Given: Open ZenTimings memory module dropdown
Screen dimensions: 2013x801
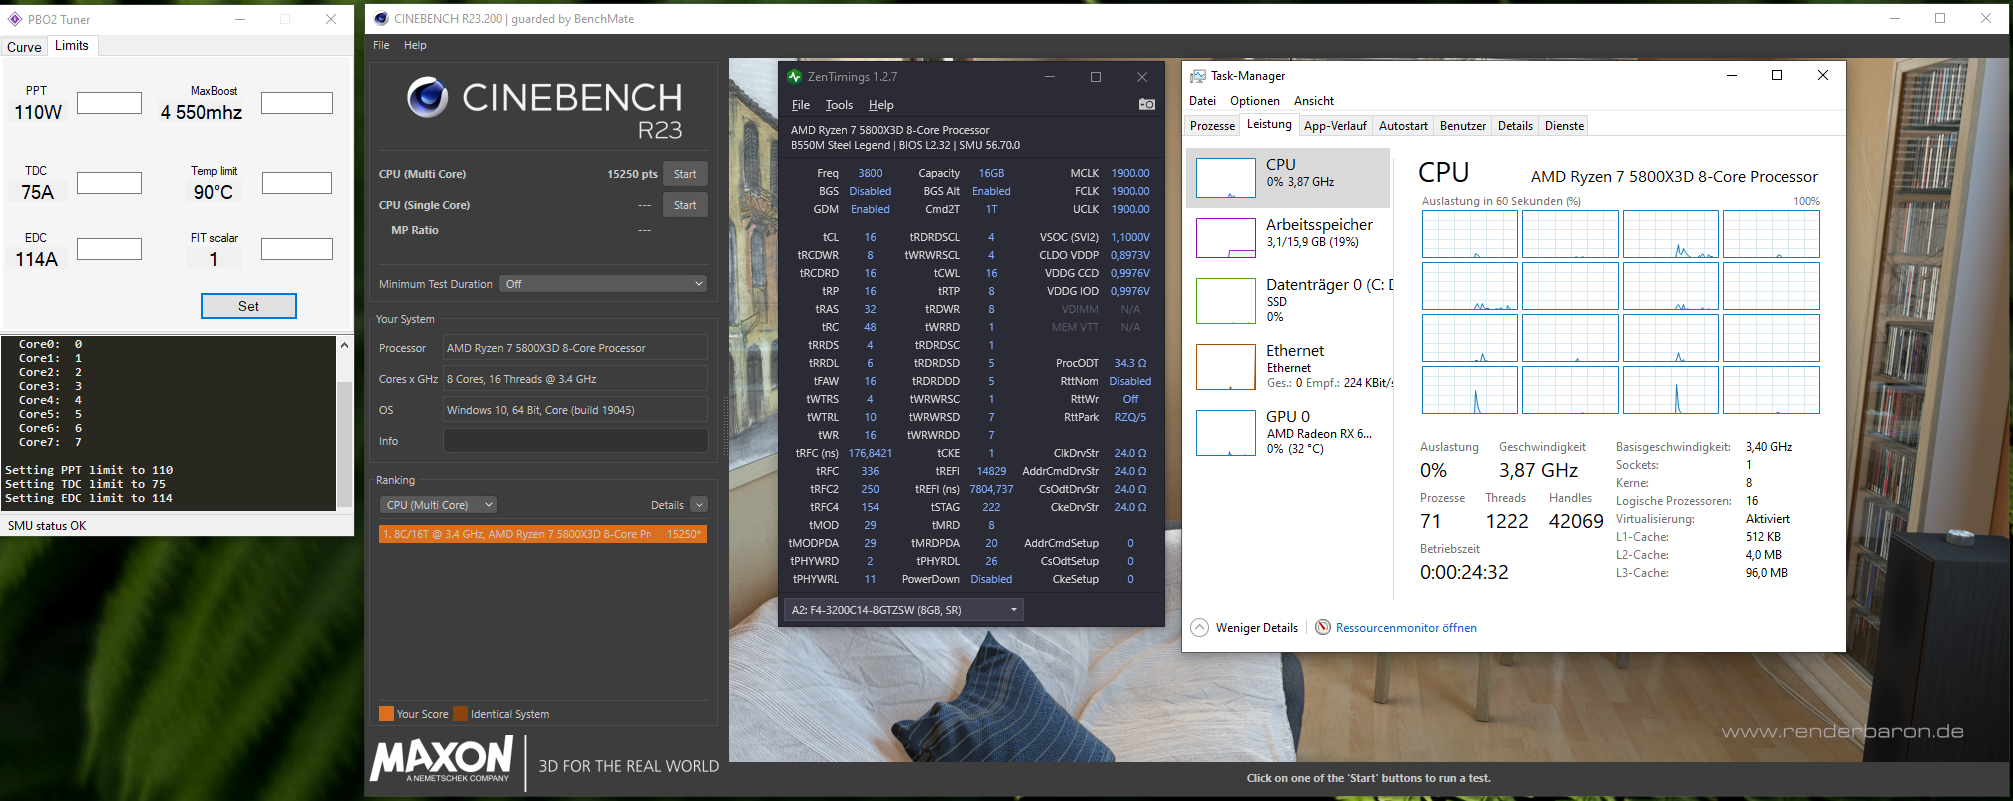Looking at the screenshot, I should (x=904, y=610).
